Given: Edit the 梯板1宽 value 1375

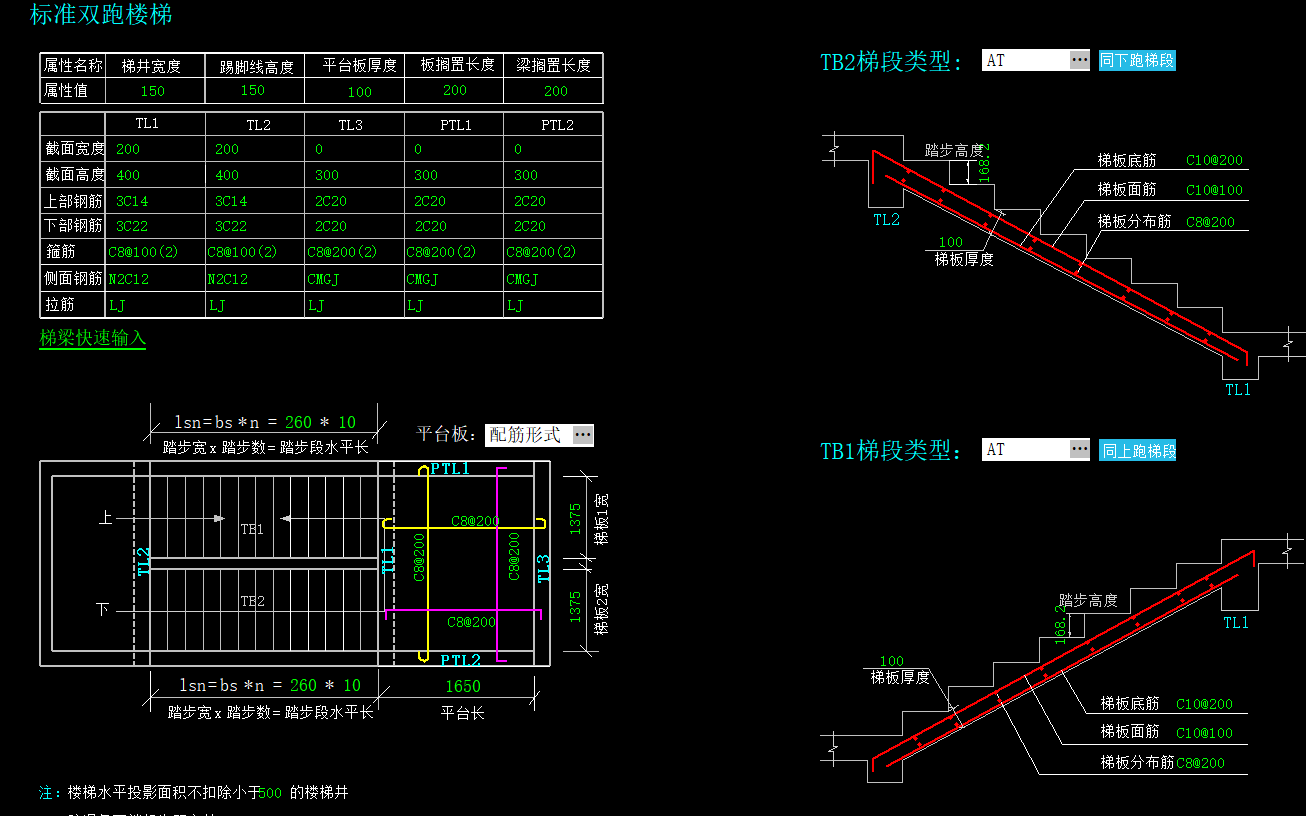Looking at the screenshot, I should (x=575, y=519).
